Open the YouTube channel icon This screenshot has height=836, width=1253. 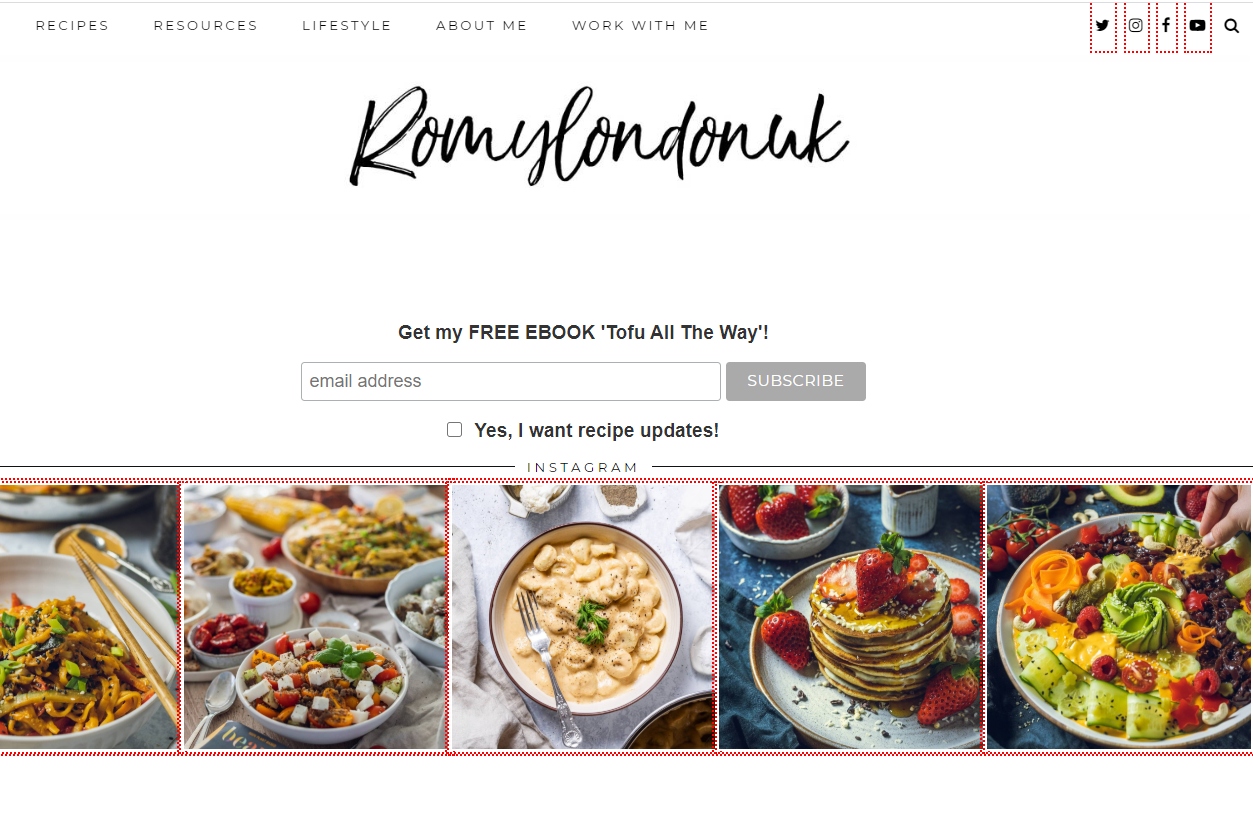coord(1198,26)
